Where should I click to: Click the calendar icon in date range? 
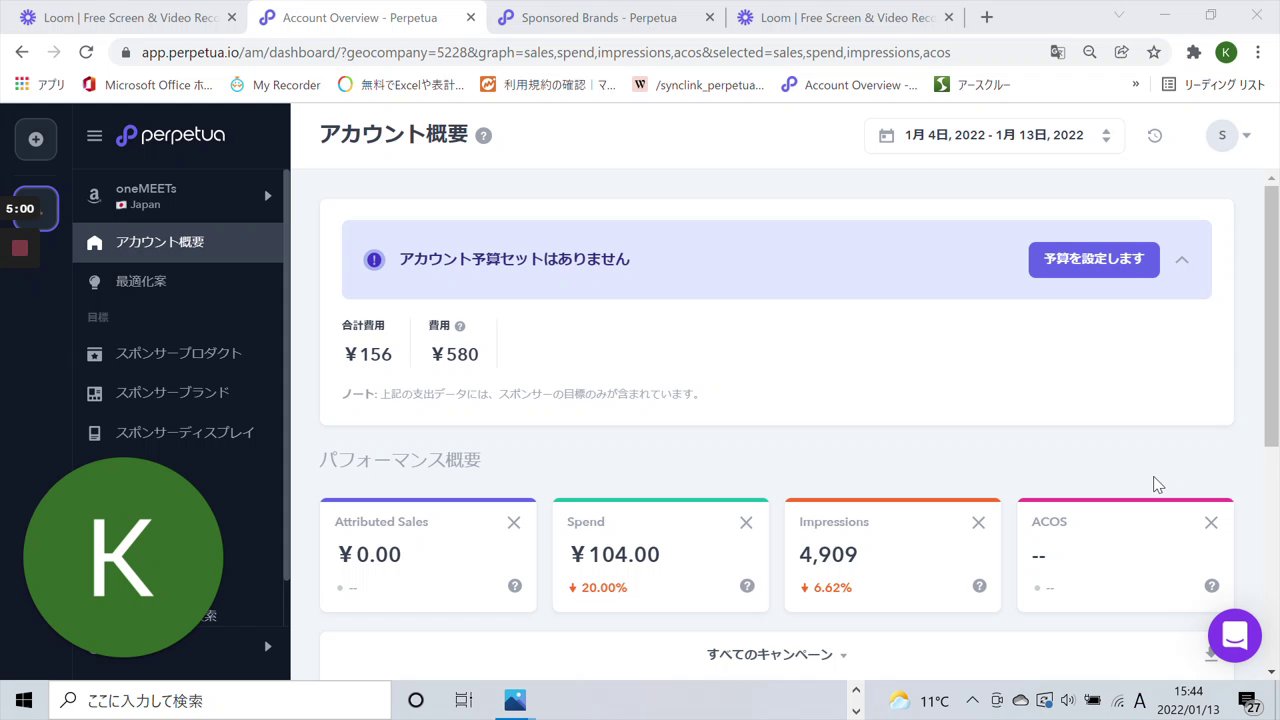tap(886, 135)
